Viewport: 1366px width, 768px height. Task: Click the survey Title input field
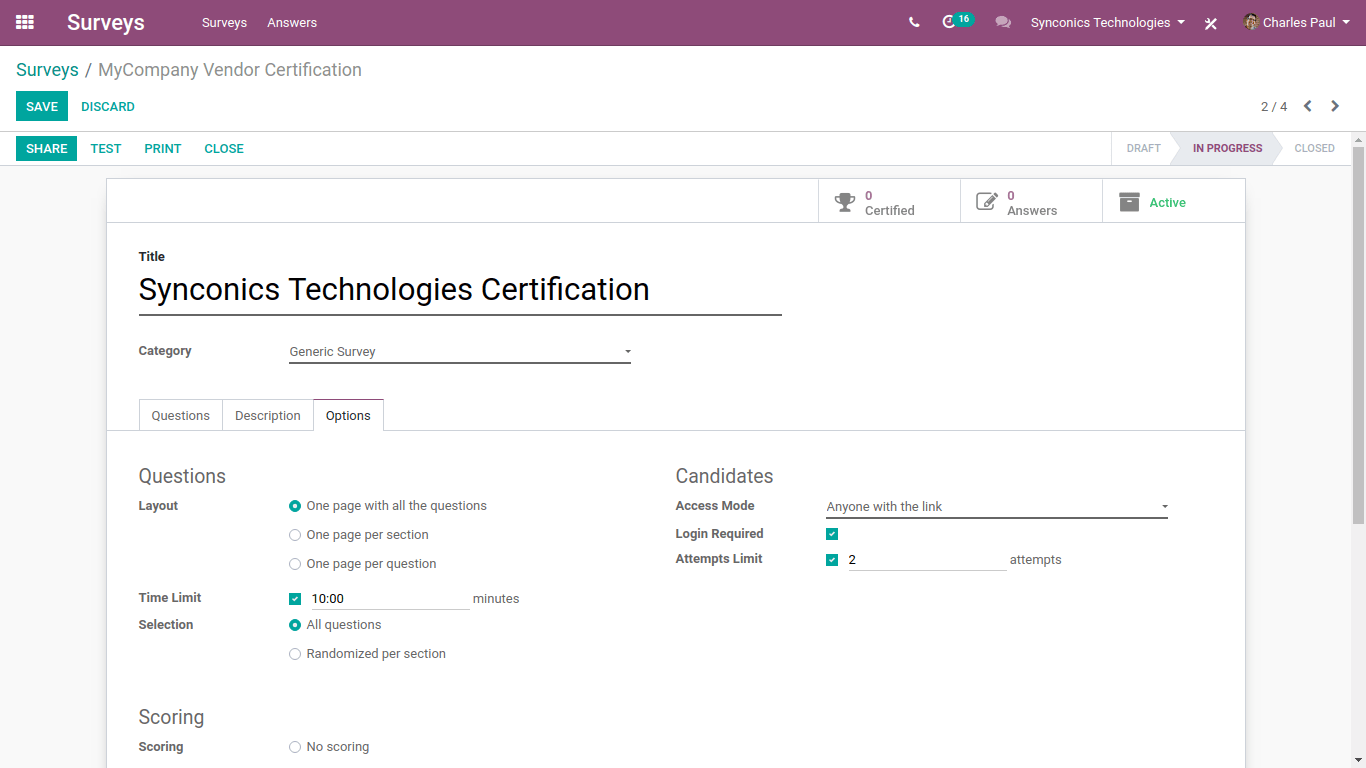460,290
